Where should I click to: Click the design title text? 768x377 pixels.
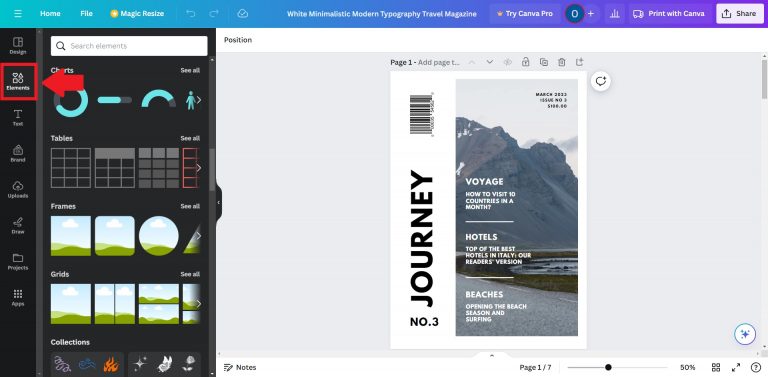pos(382,14)
